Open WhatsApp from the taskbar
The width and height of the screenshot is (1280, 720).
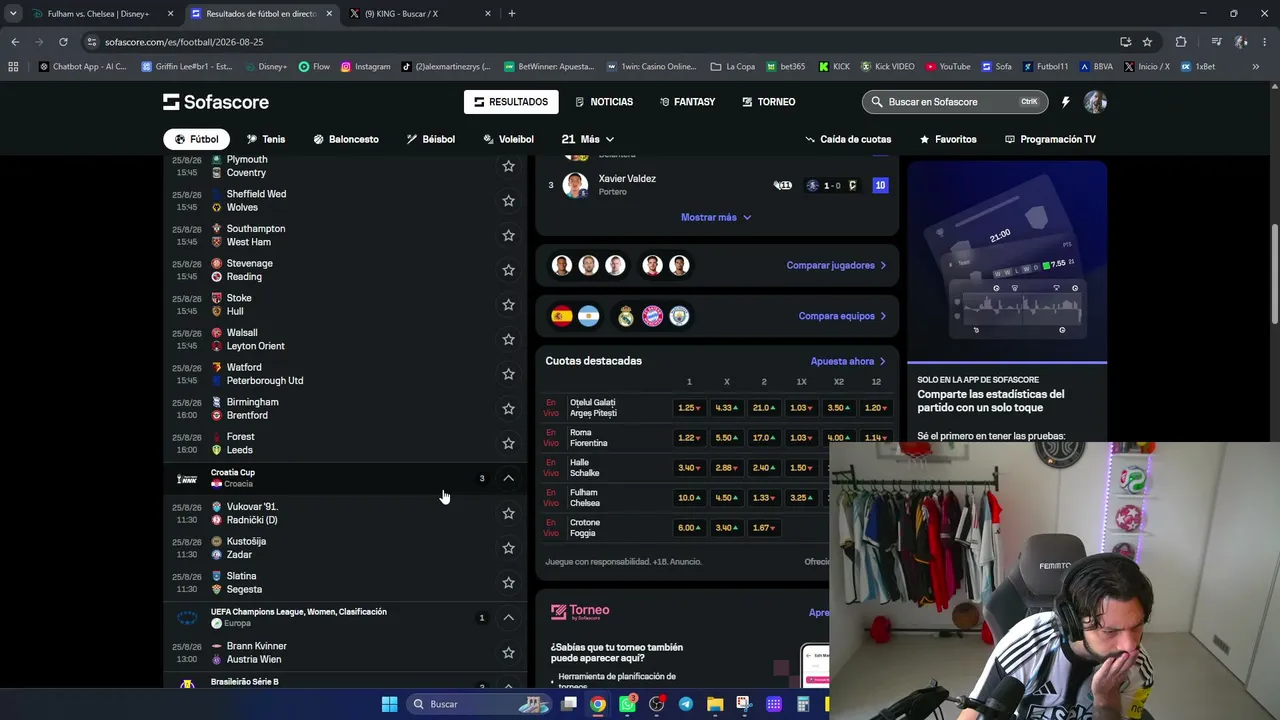pos(627,704)
